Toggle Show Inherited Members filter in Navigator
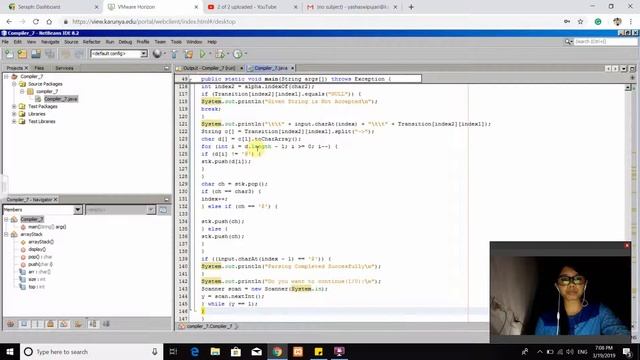The height and width of the screenshot is (360, 640). click(x=11, y=324)
